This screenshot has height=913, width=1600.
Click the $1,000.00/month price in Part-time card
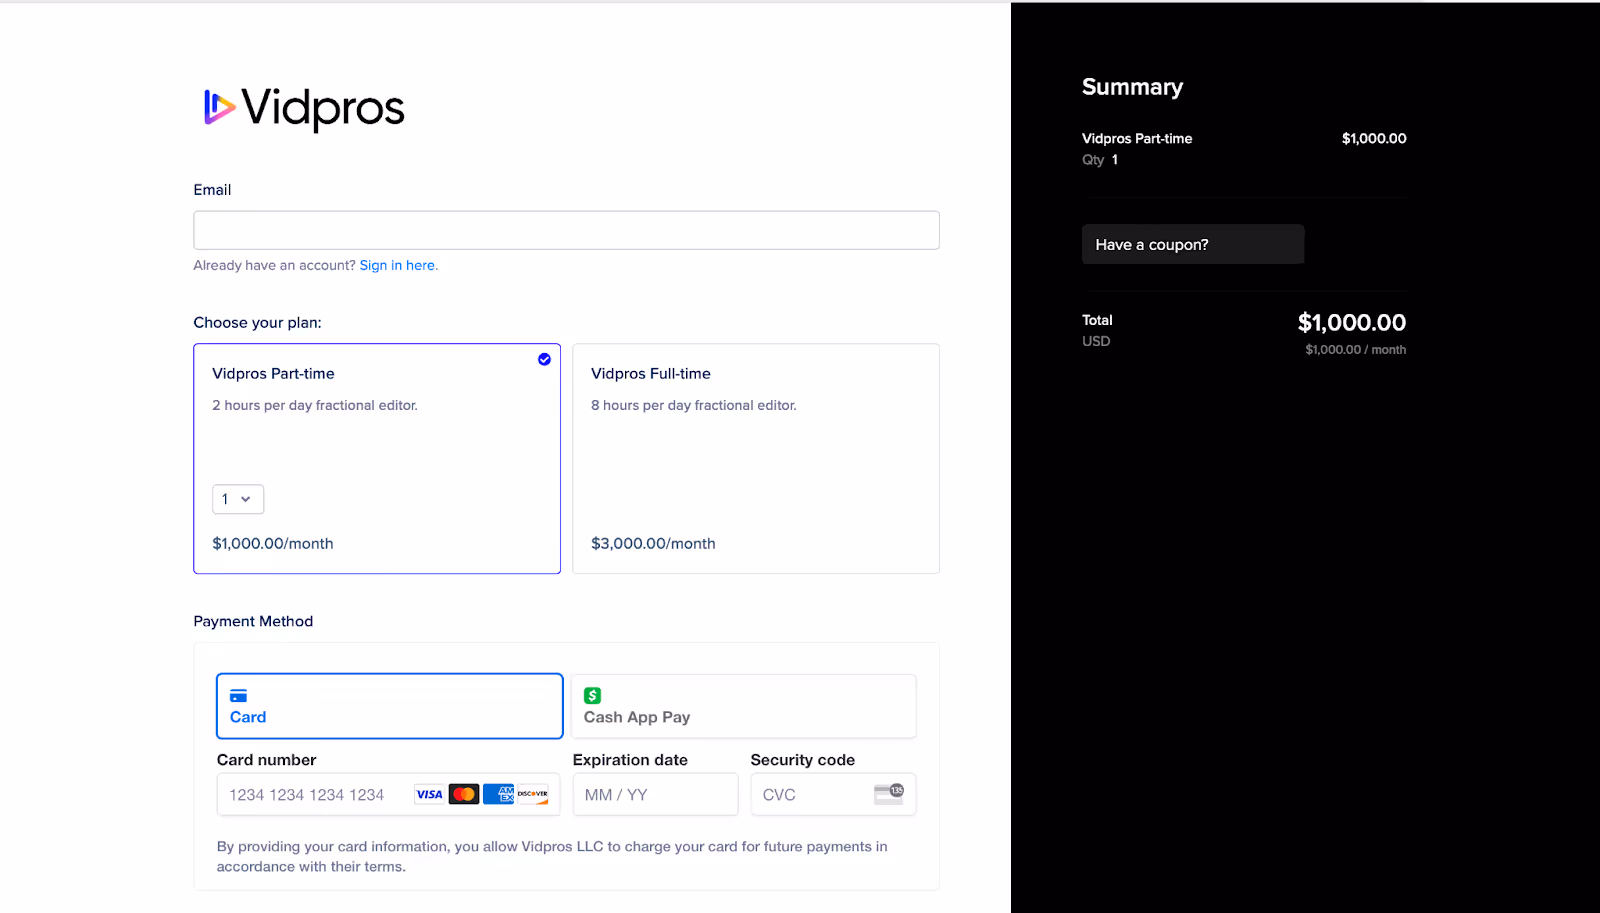pyautogui.click(x=273, y=543)
